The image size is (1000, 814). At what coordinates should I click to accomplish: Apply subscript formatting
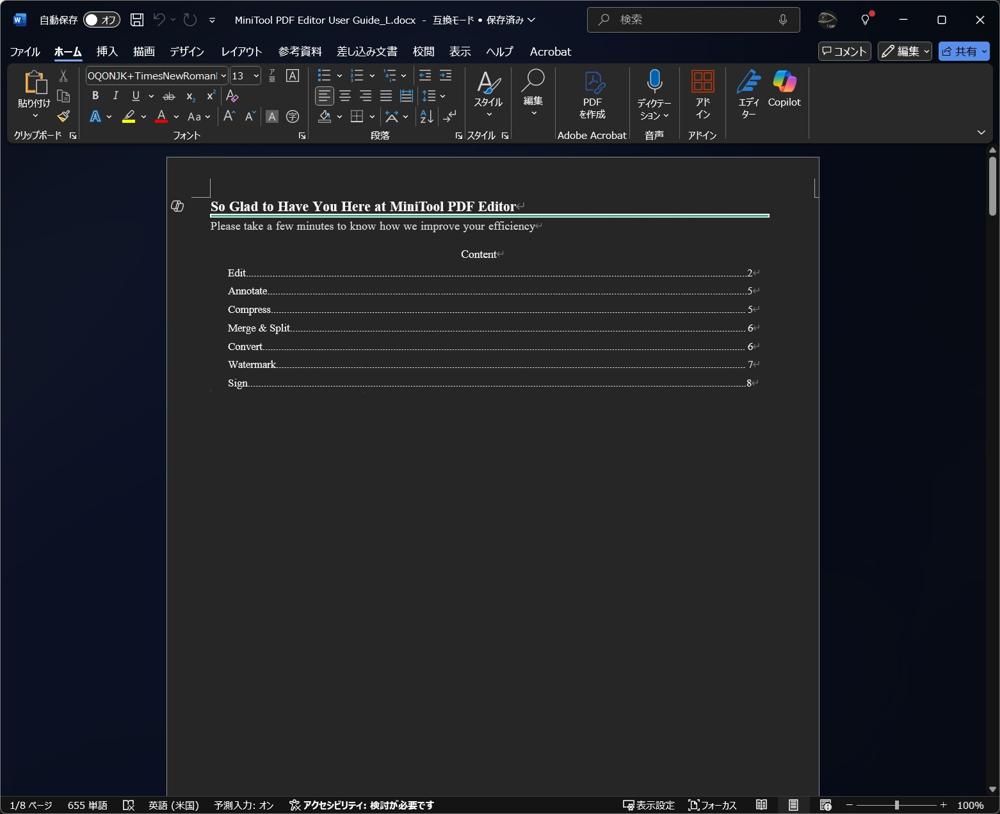[190, 96]
